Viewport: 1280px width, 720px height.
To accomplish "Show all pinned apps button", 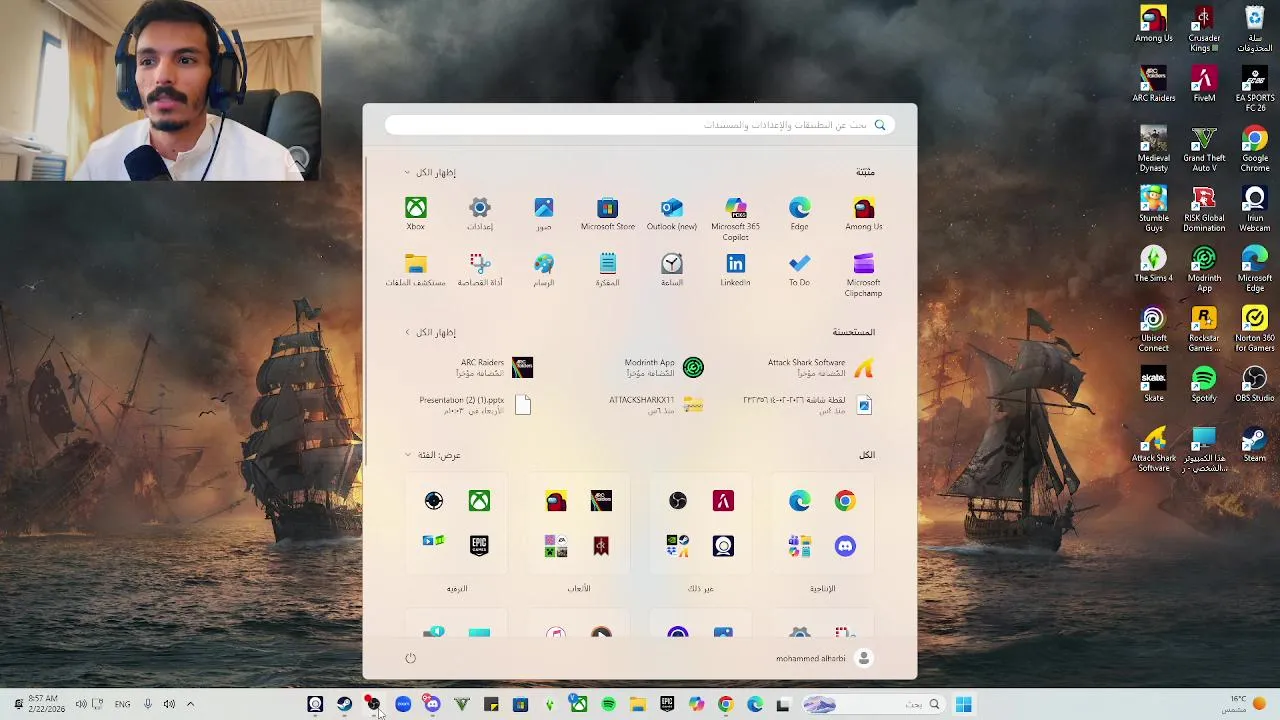I will tap(430, 172).
